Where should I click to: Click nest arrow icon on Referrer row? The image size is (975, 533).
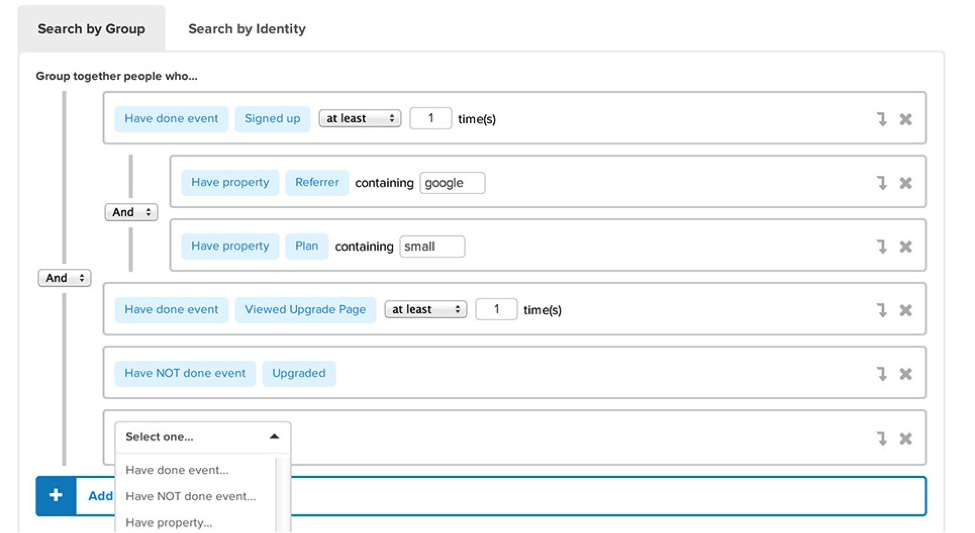click(x=882, y=183)
